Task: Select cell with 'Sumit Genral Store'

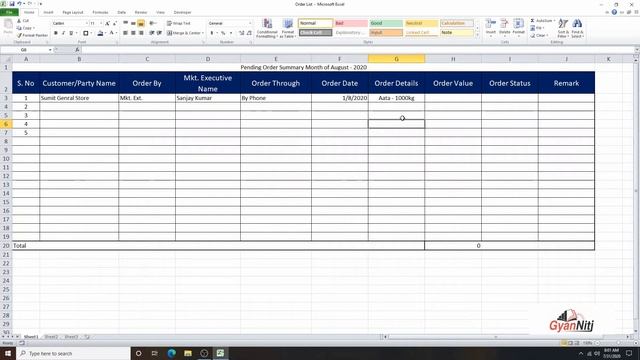Action: tap(79, 98)
